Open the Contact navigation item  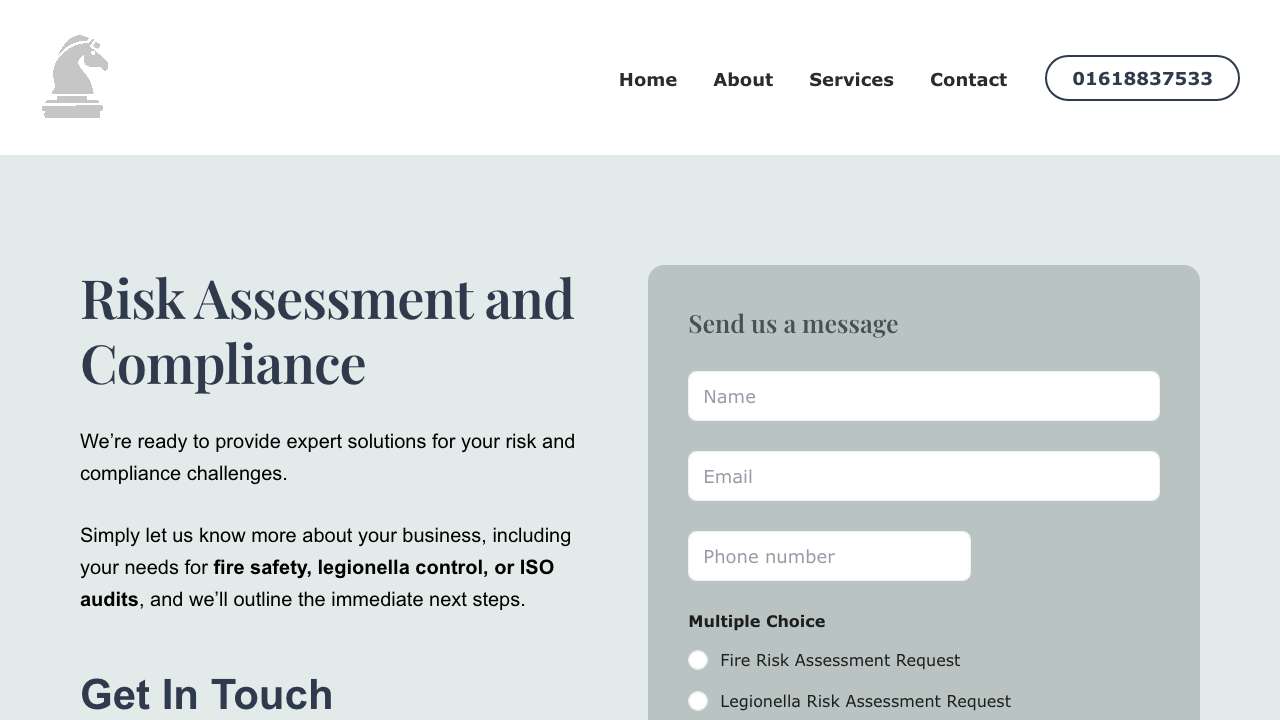(x=968, y=79)
